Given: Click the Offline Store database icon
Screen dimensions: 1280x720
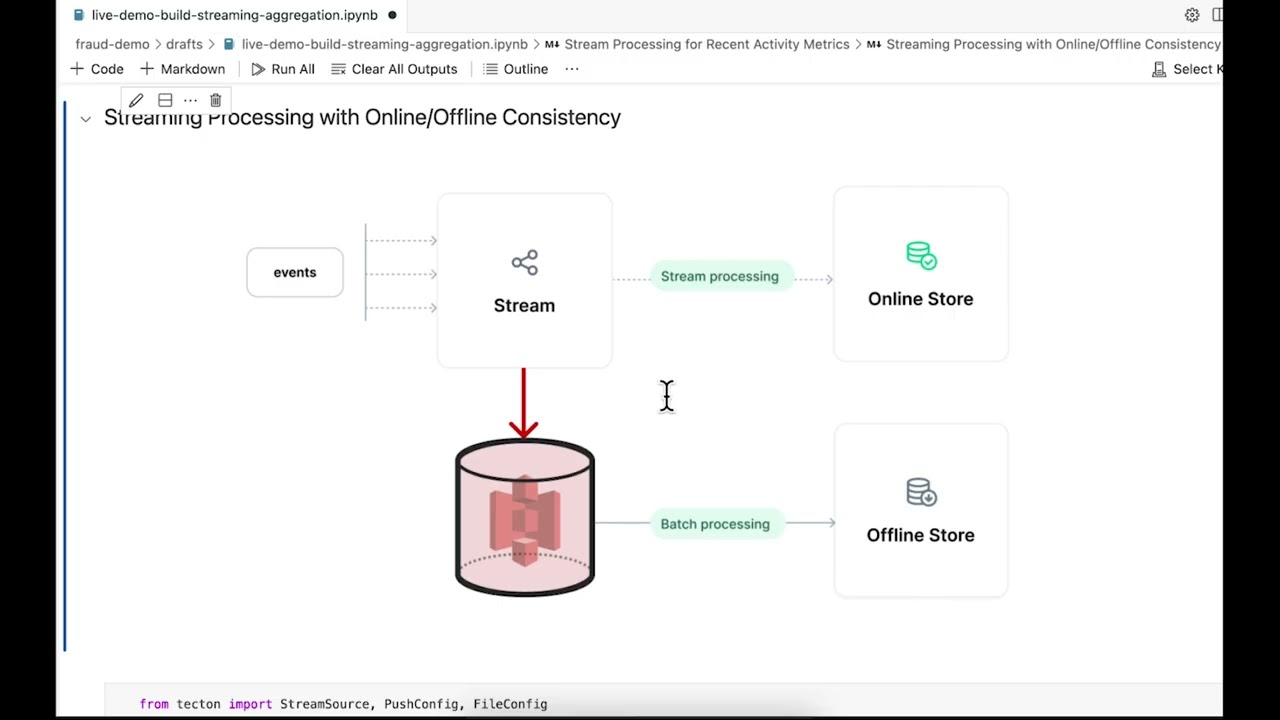Looking at the screenshot, I should (x=921, y=492).
